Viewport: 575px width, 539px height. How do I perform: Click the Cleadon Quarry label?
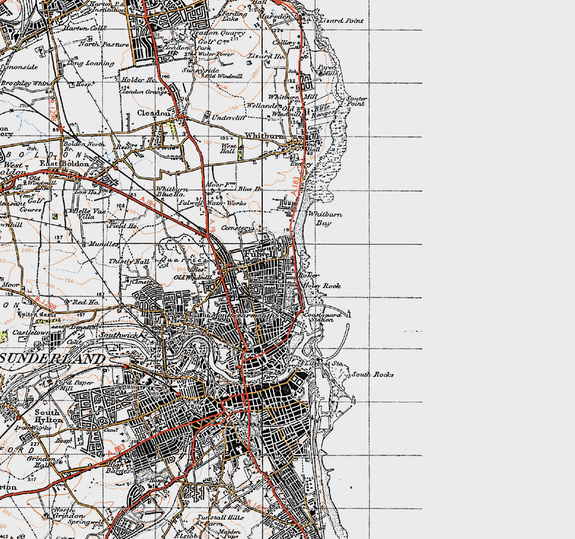click(217, 33)
